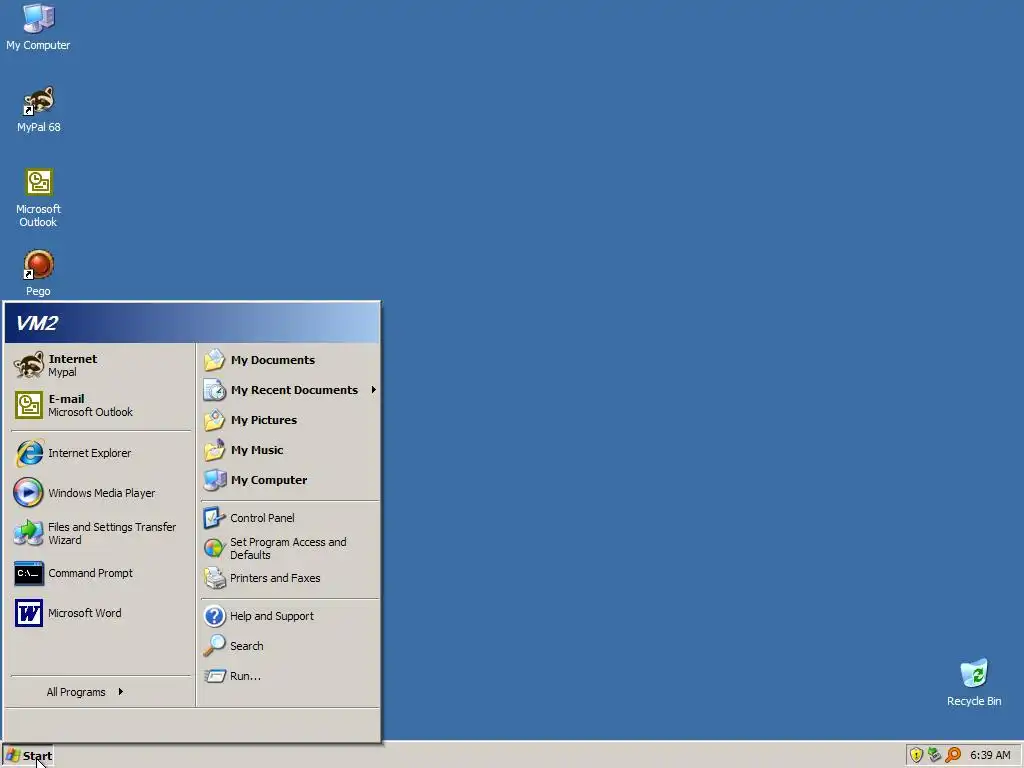This screenshot has height=768, width=1024.
Task: Launch Mypal from the Internet entry
Action: 101,365
